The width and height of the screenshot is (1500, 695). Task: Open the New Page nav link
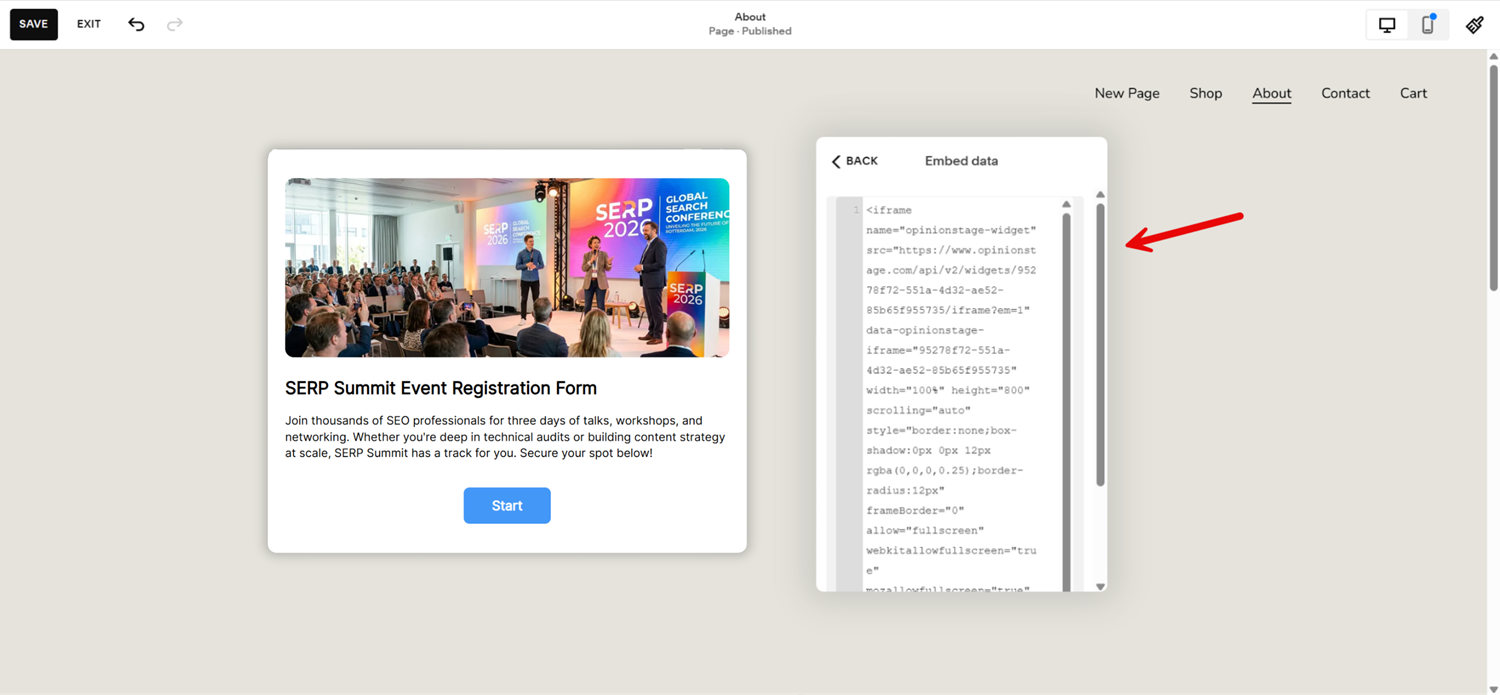click(x=1127, y=93)
